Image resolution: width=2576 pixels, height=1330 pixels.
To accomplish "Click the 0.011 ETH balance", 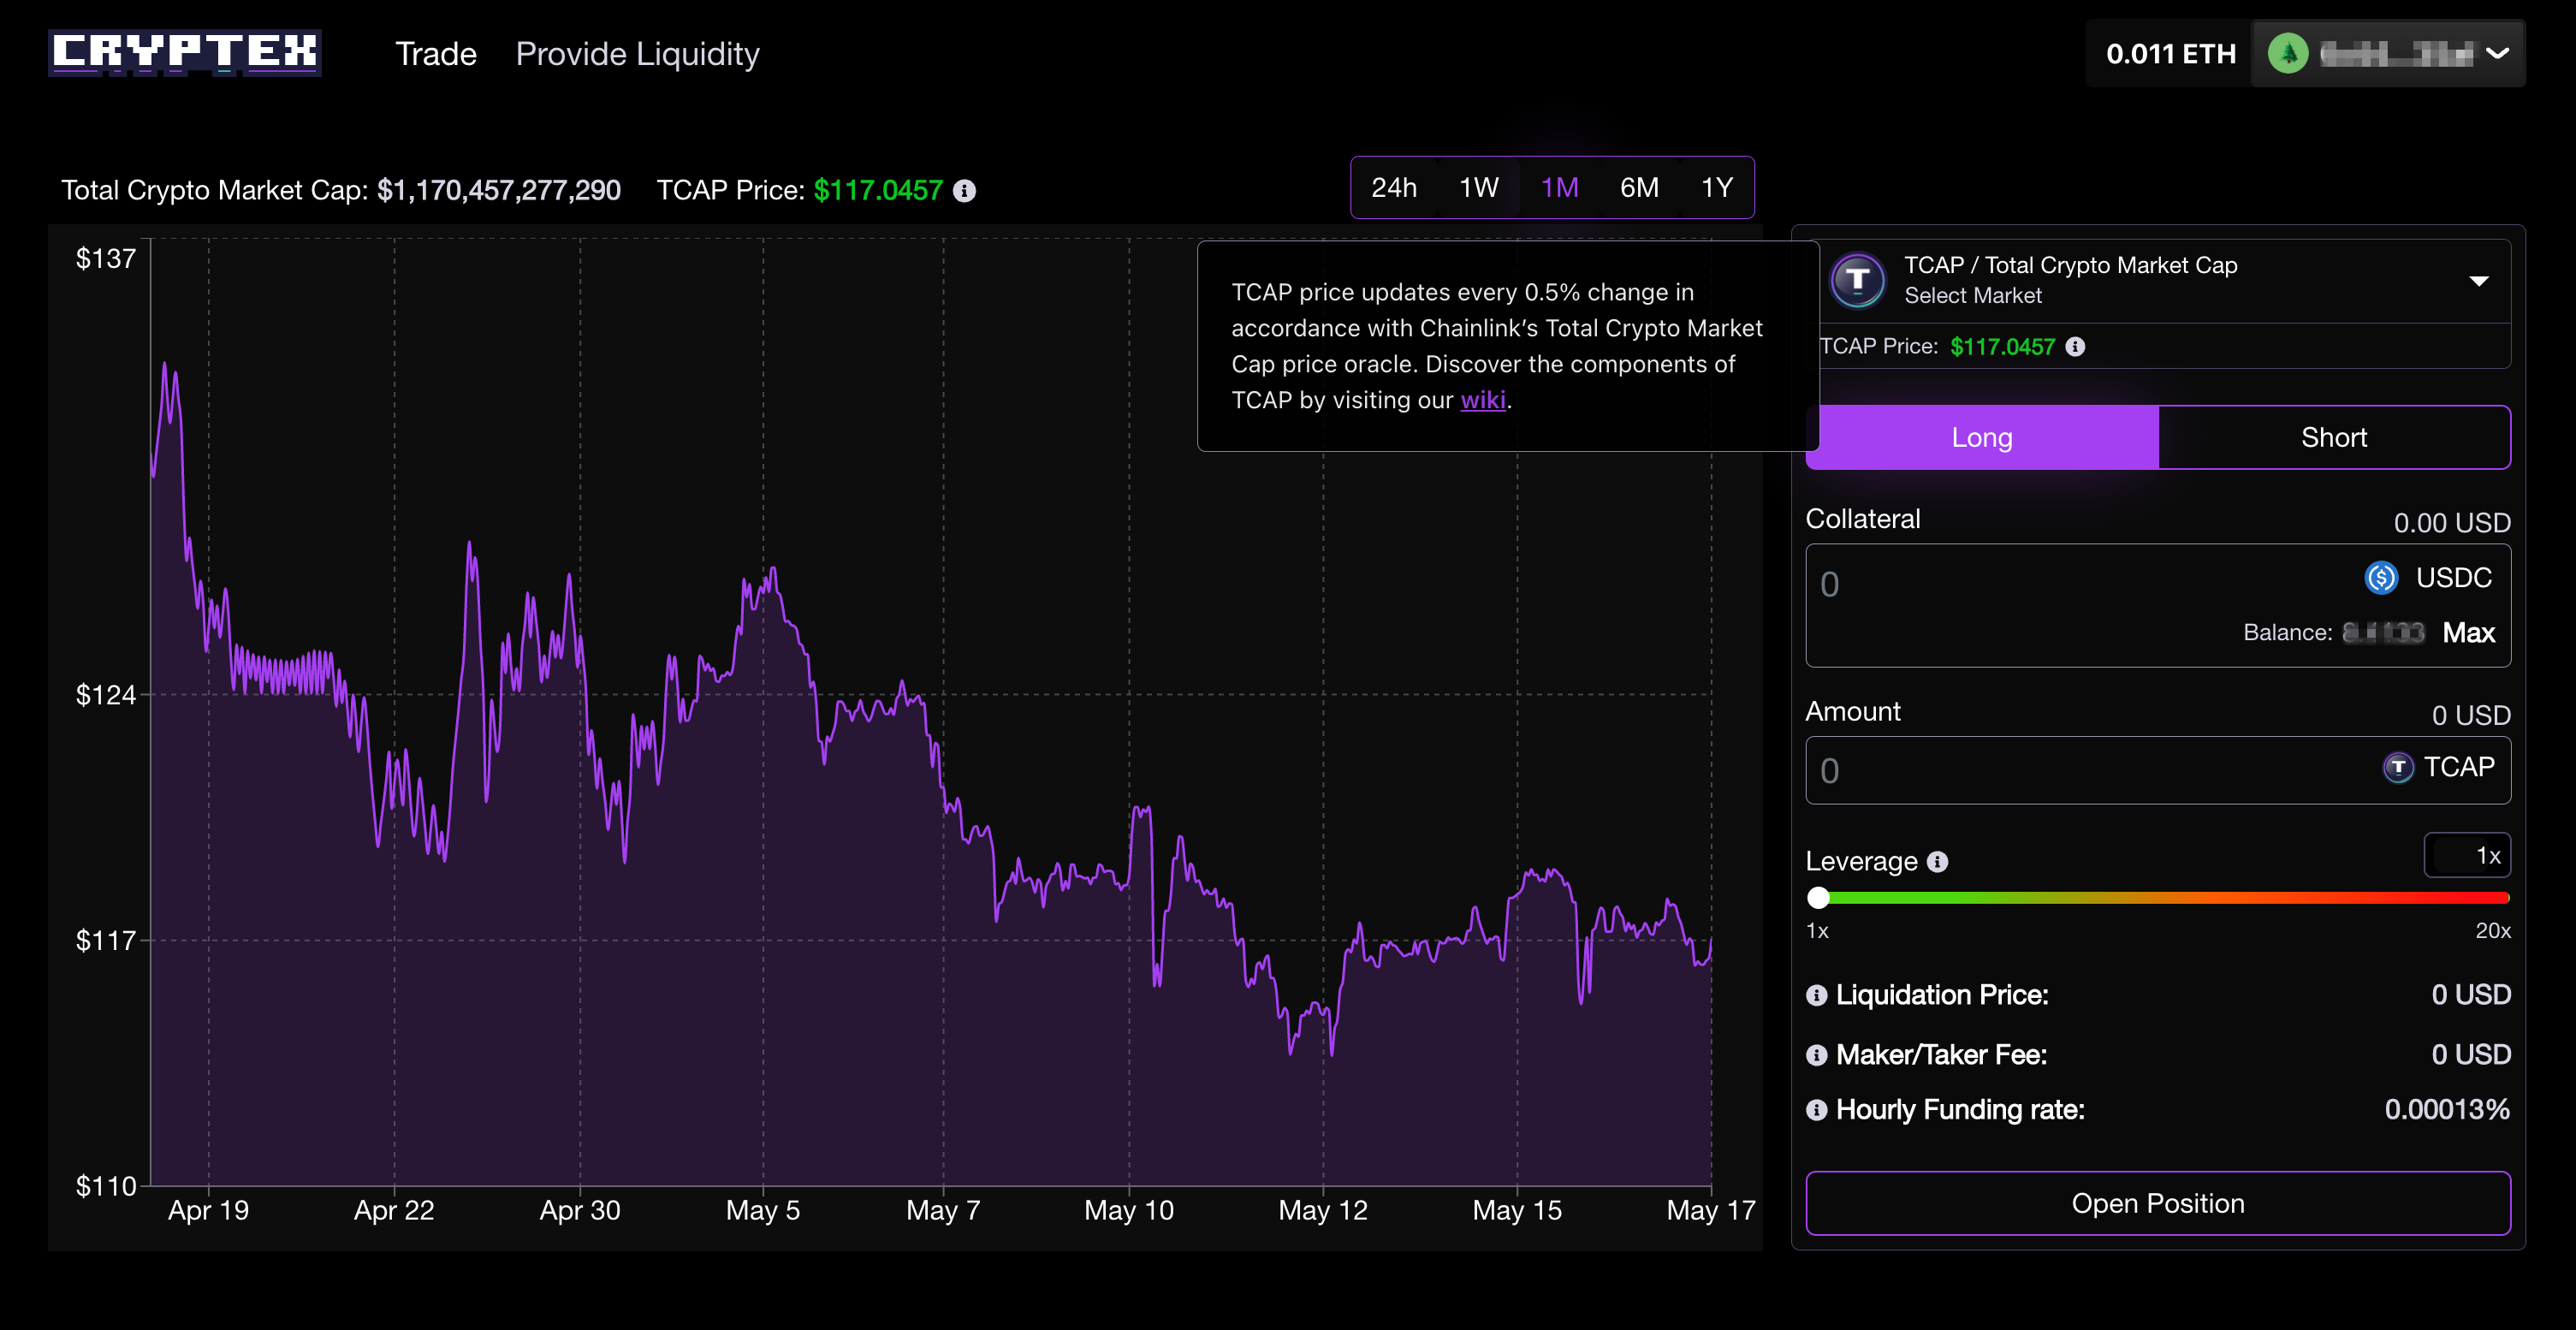I will 2171,54.
